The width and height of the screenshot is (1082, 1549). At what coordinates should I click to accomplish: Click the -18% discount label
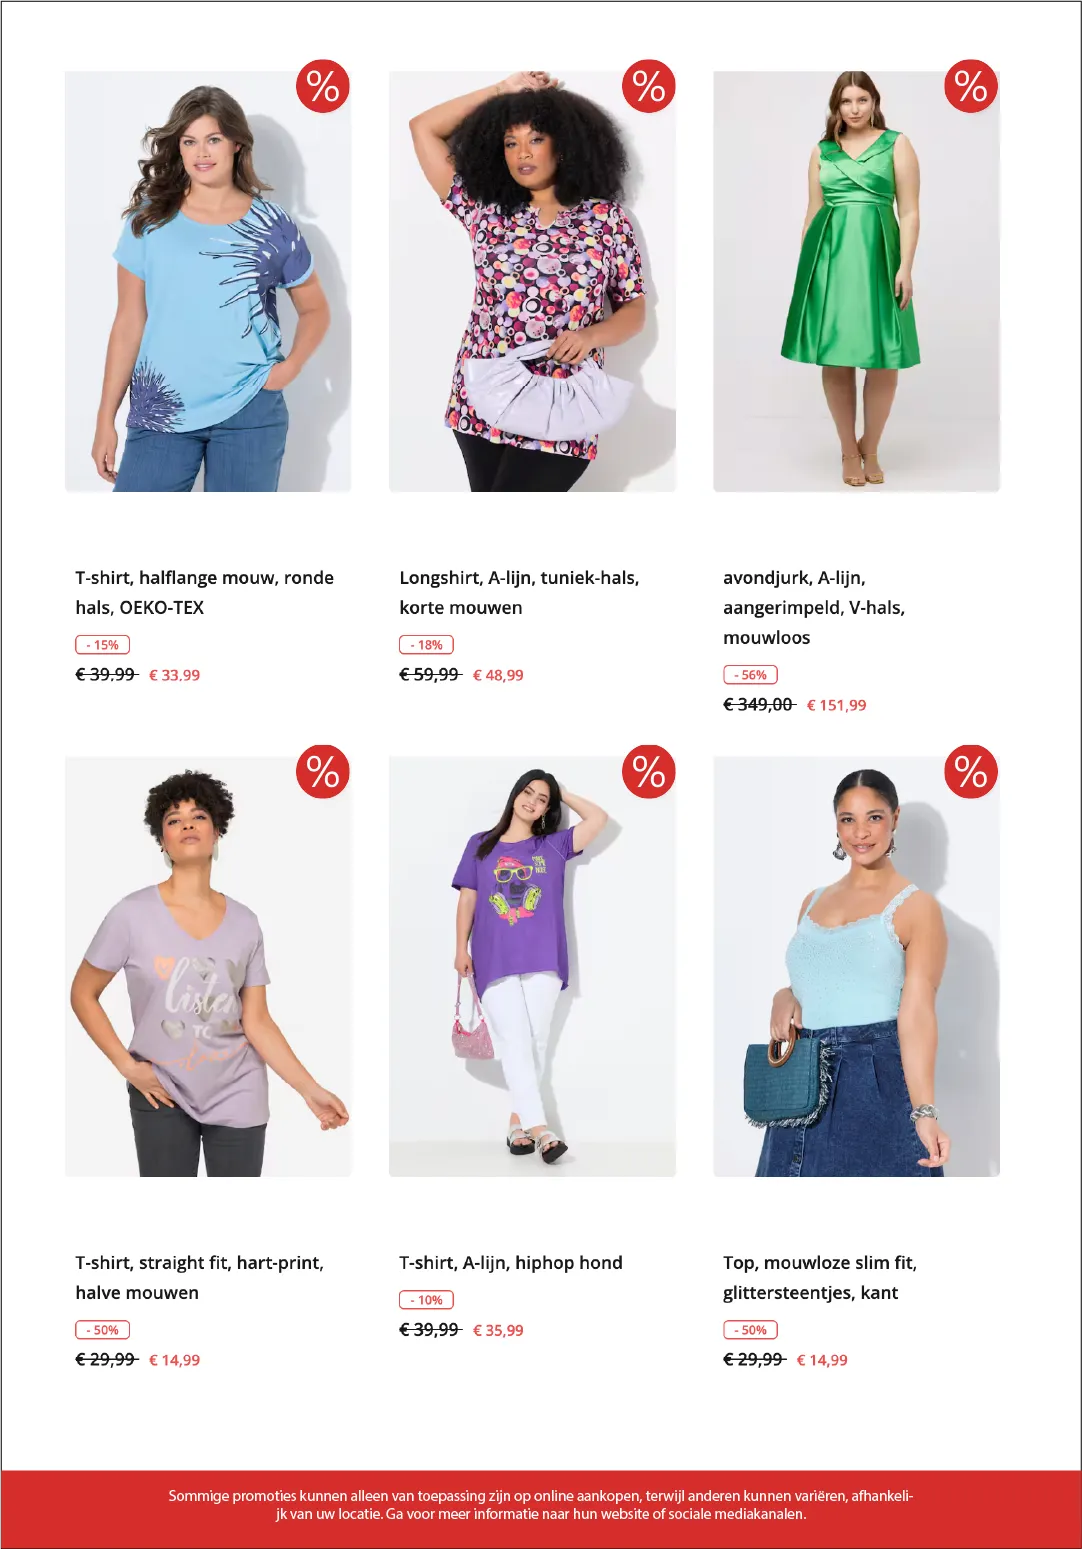[426, 645]
